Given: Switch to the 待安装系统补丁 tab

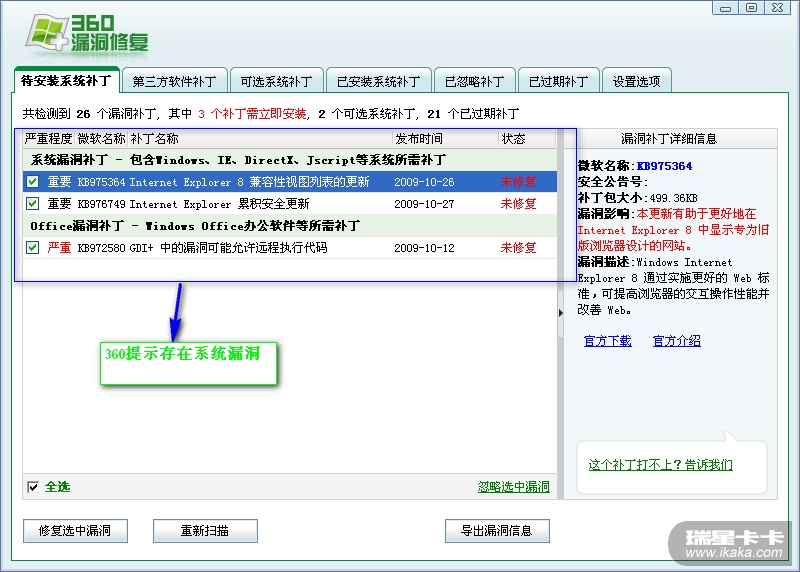Looking at the screenshot, I should pyautogui.click(x=66, y=81).
